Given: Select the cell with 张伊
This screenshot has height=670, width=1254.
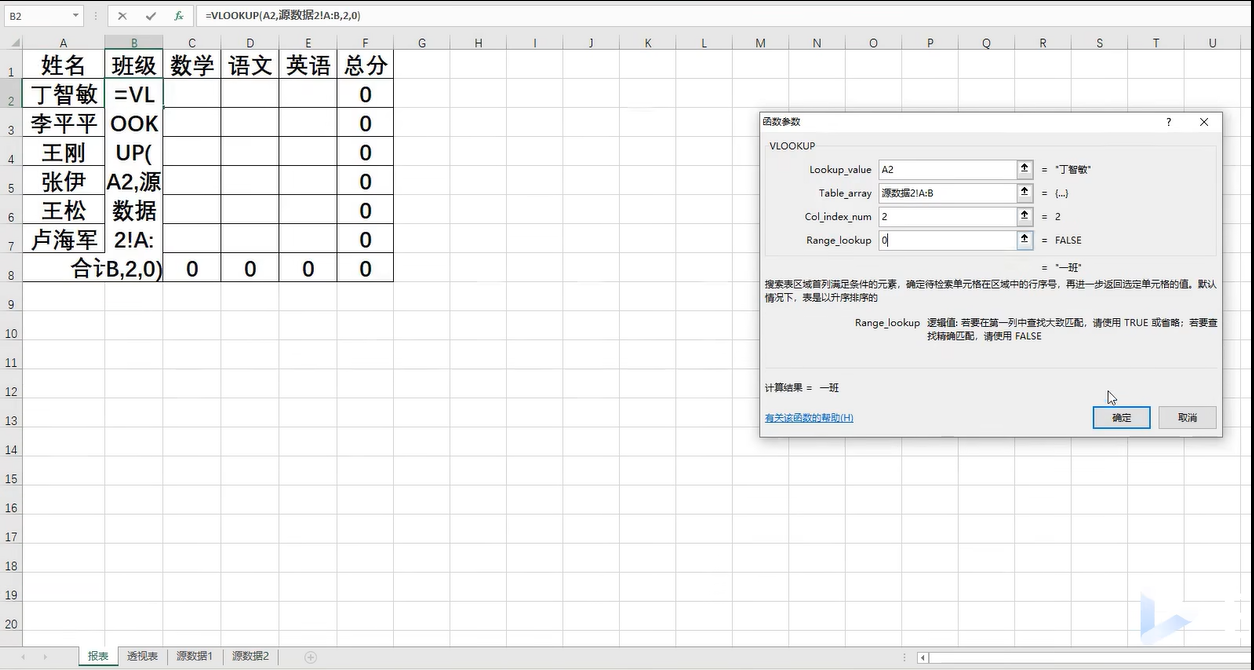Looking at the screenshot, I should point(63,182).
